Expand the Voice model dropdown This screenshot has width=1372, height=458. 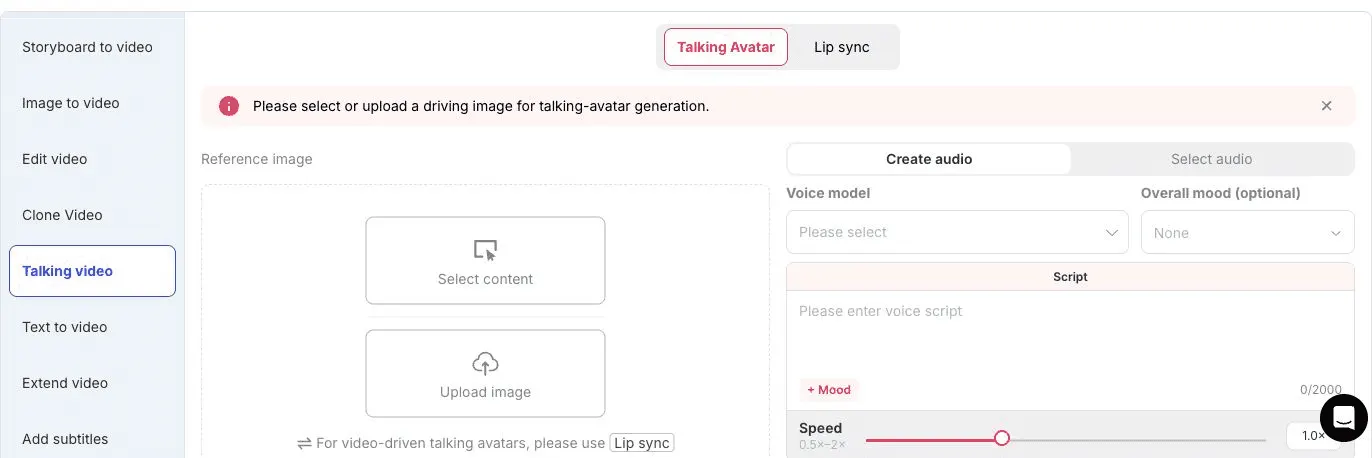point(957,232)
